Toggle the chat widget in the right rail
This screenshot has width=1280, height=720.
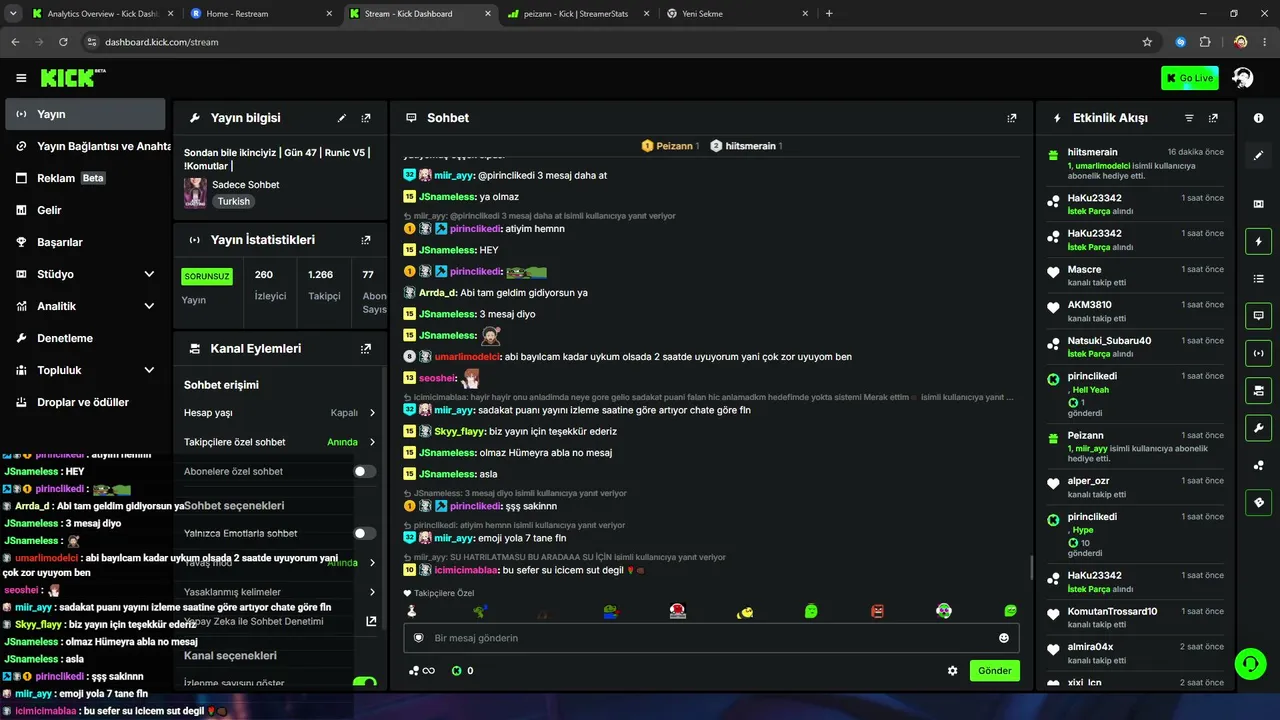[1258, 315]
